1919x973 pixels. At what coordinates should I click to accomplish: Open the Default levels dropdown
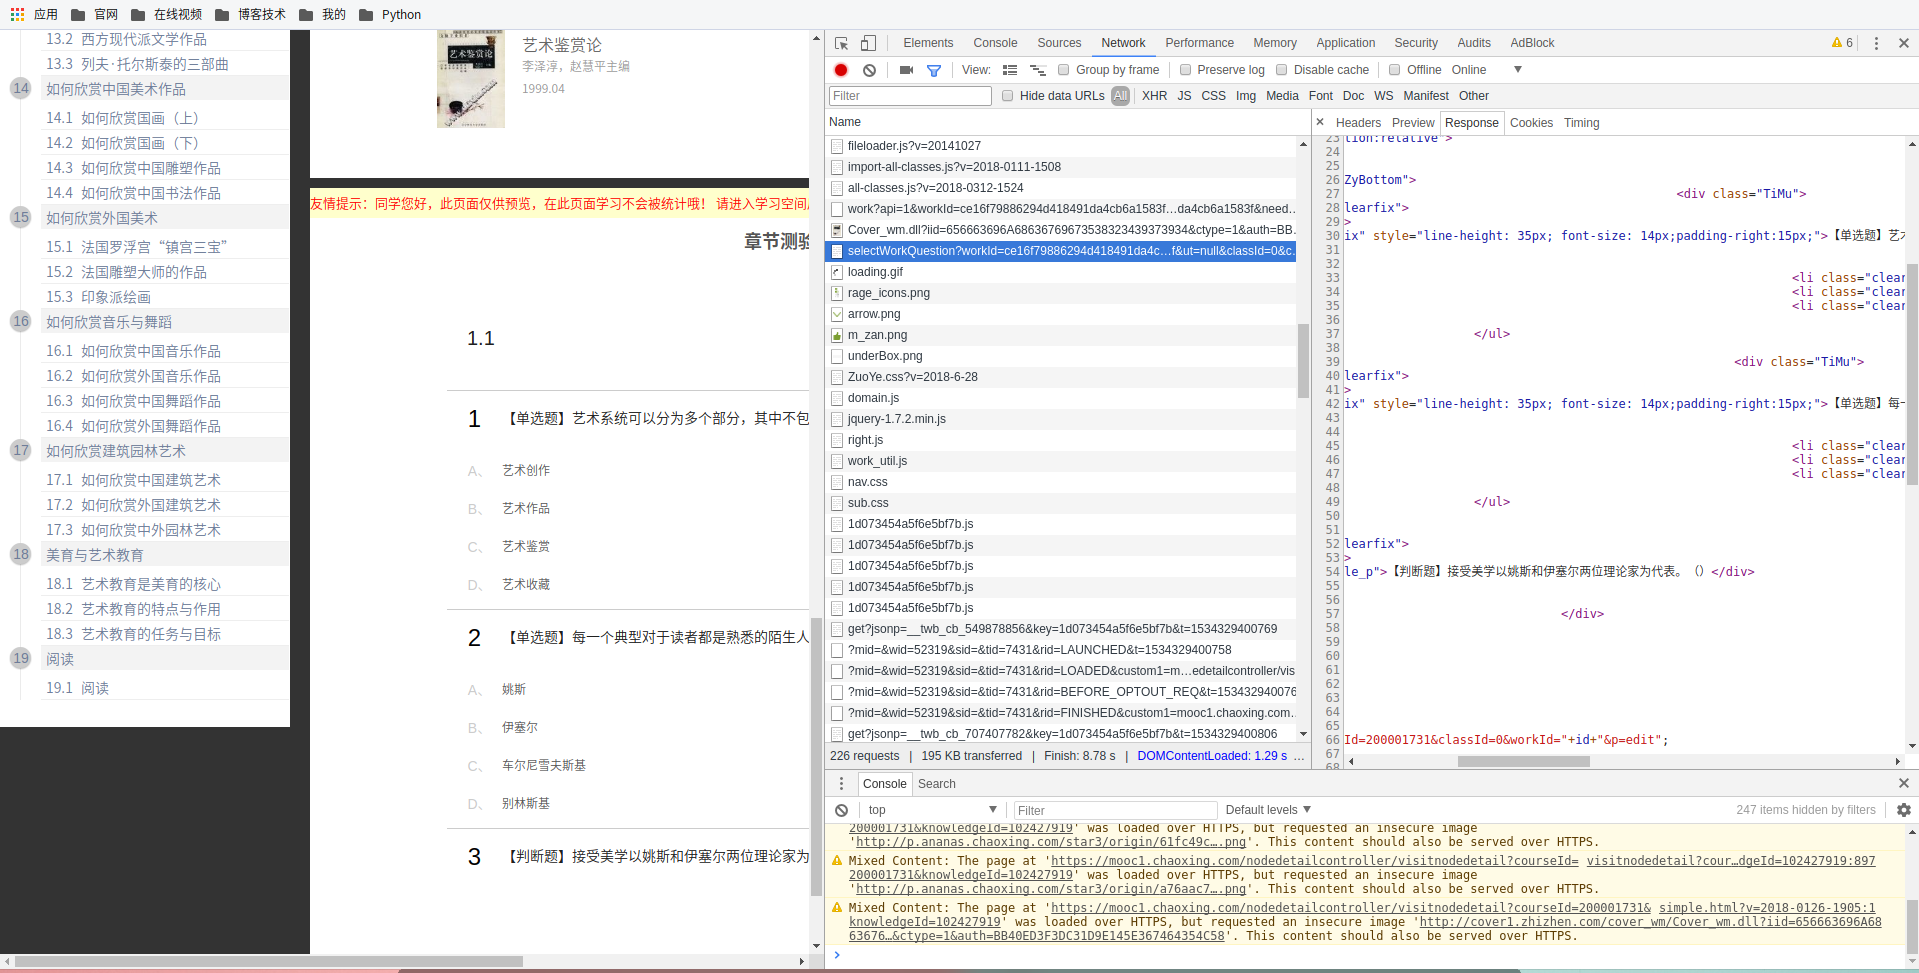pyautogui.click(x=1268, y=810)
